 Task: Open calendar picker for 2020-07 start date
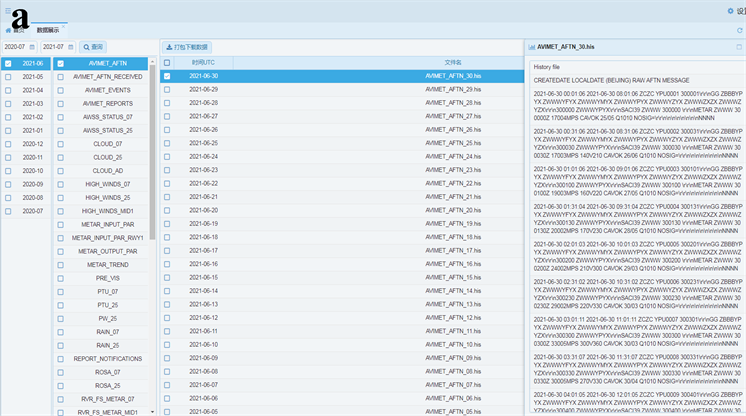33,47
